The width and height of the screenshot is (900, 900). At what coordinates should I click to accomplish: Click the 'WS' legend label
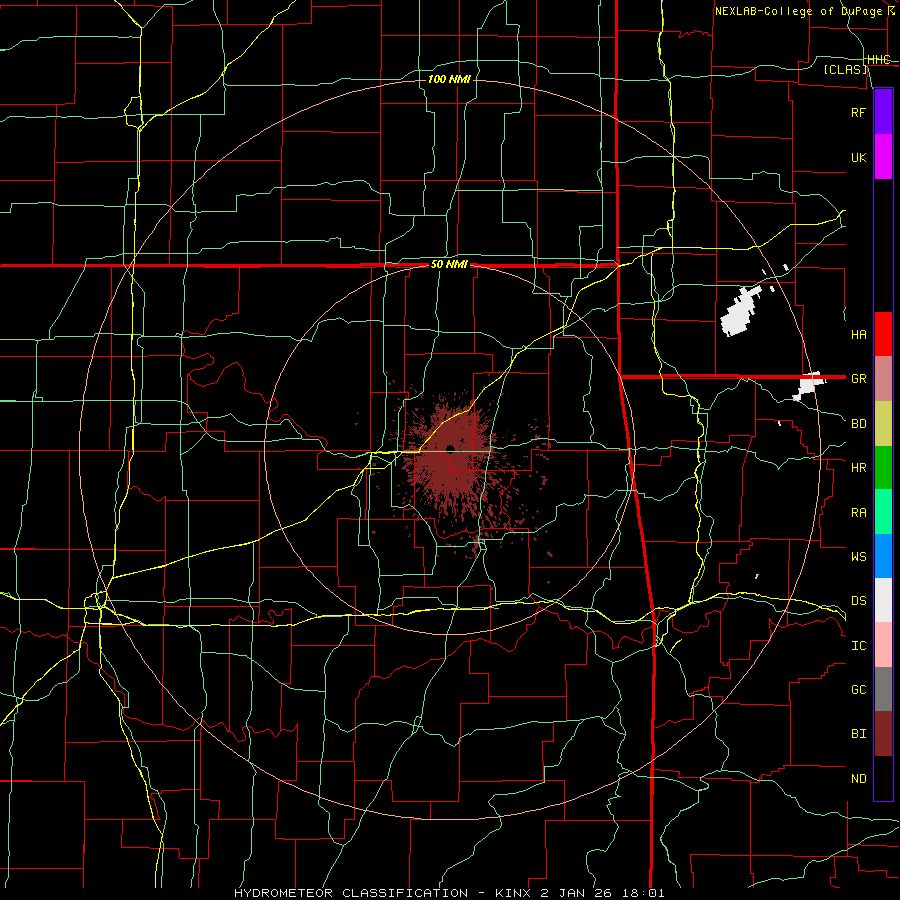tap(859, 556)
